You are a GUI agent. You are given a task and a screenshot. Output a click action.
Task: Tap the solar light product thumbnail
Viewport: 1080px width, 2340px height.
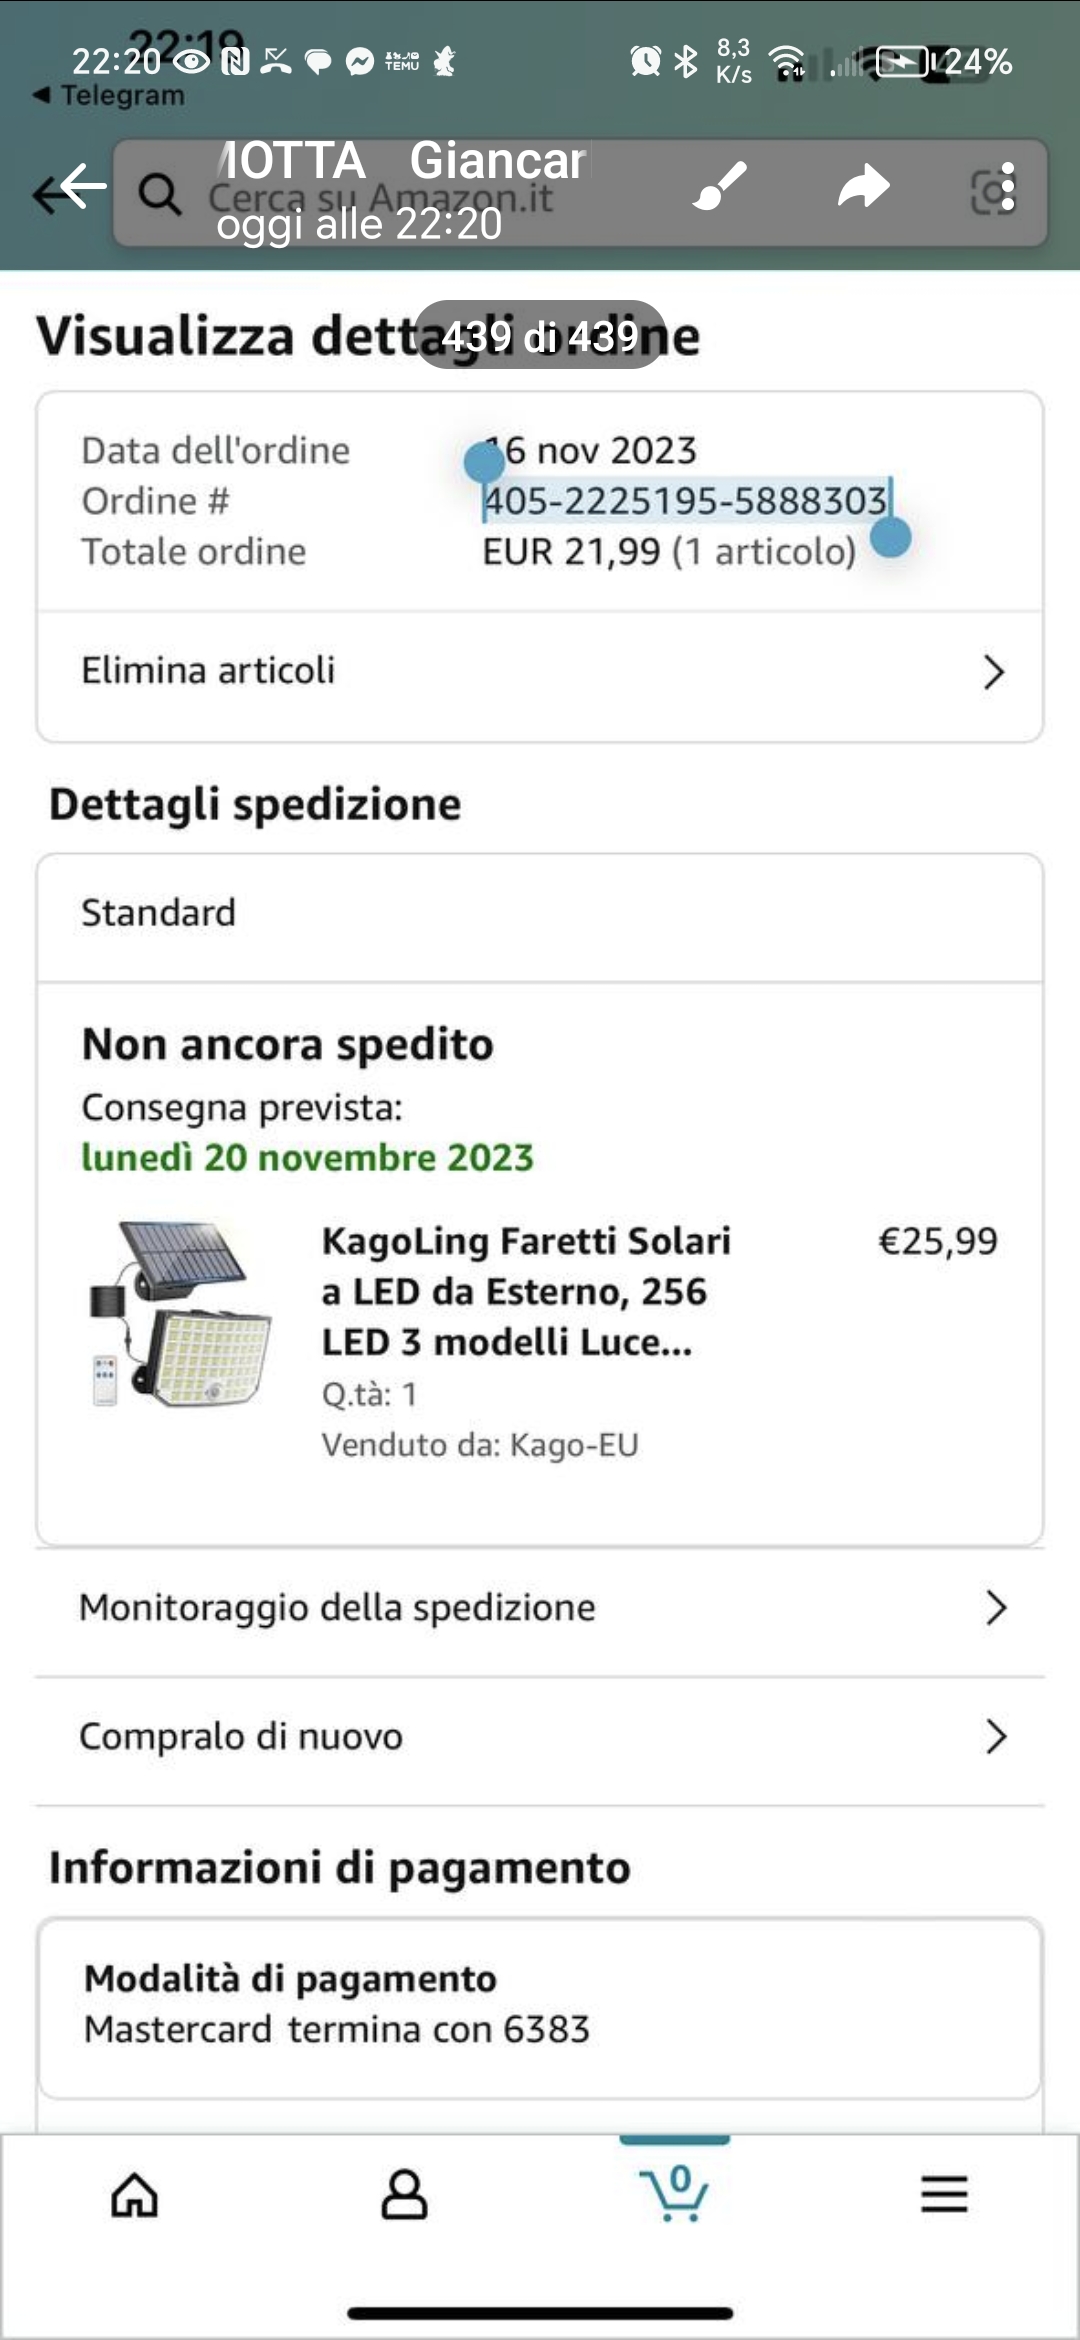(180, 1314)
